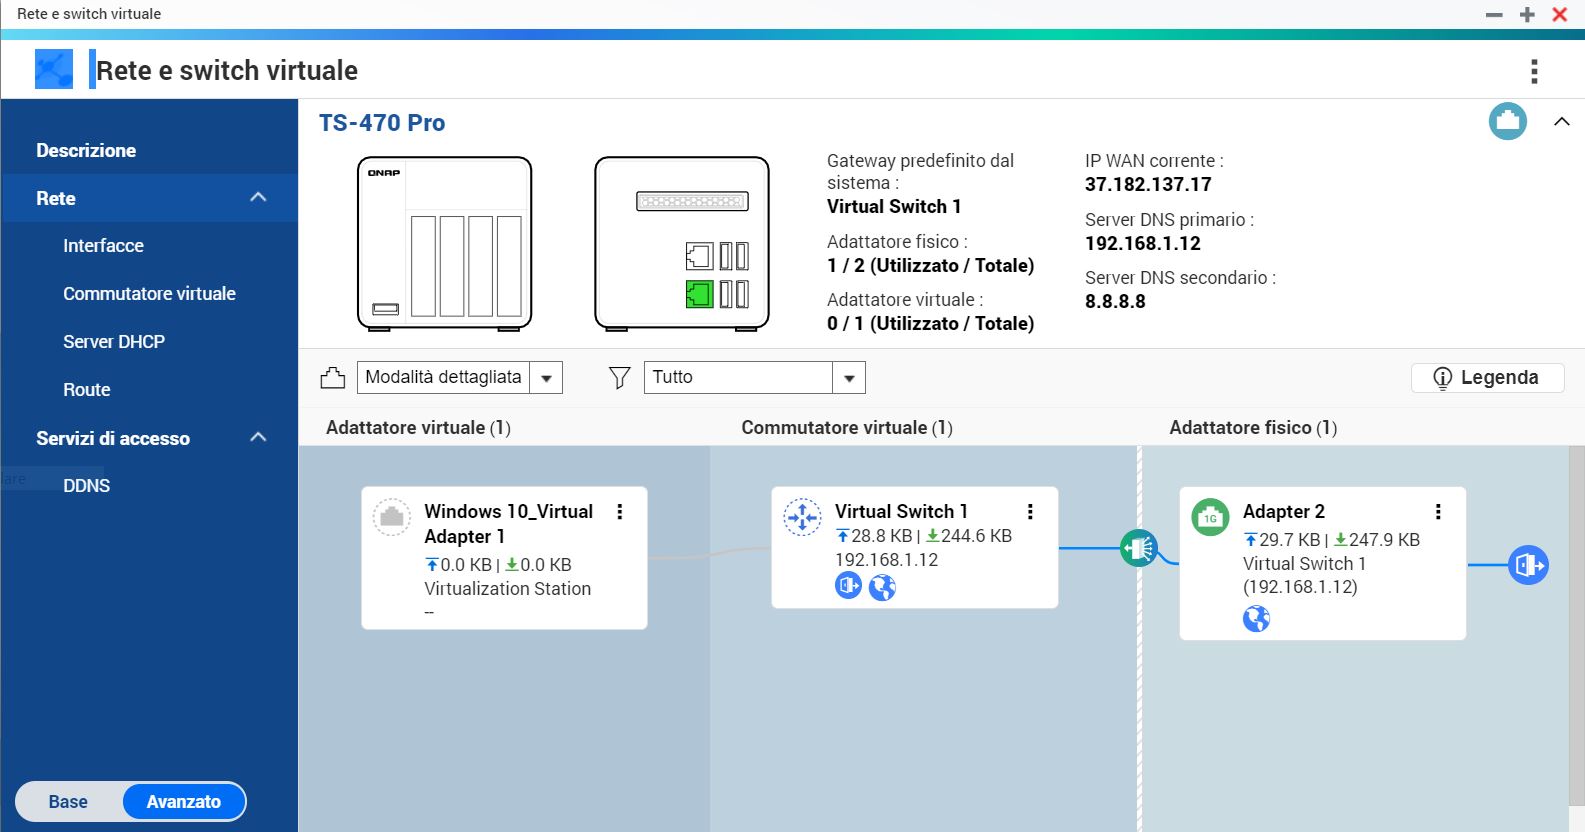Open the DDNS settings

(87, 486)
